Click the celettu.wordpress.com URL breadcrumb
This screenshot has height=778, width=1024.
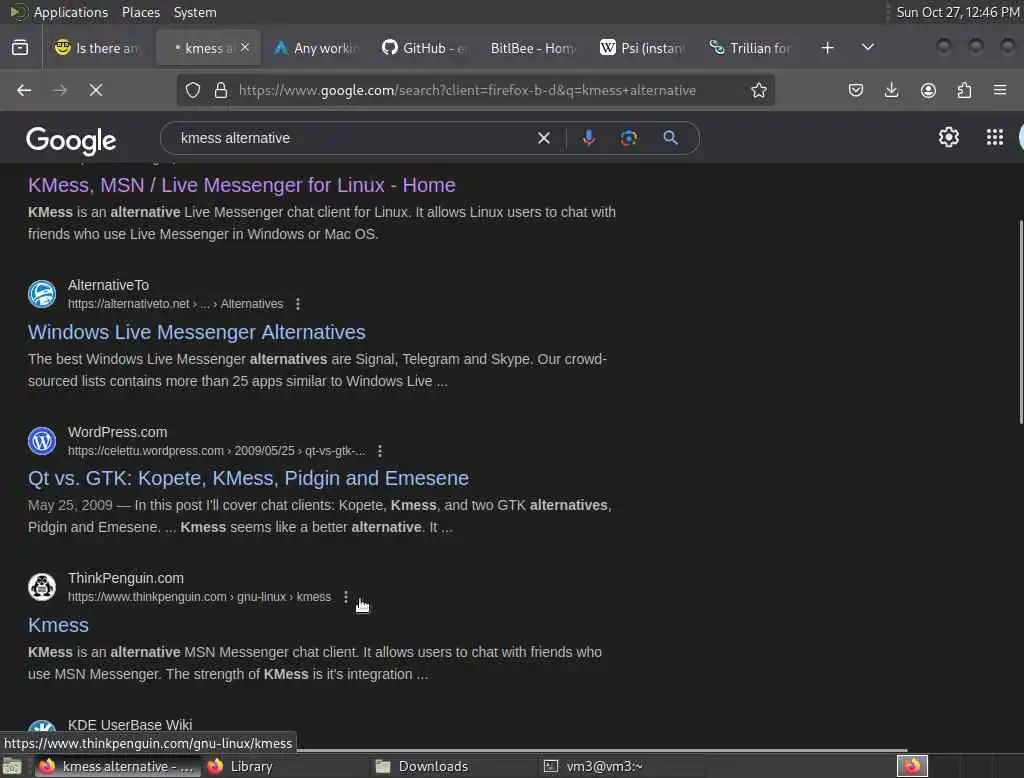pos(217,451)
